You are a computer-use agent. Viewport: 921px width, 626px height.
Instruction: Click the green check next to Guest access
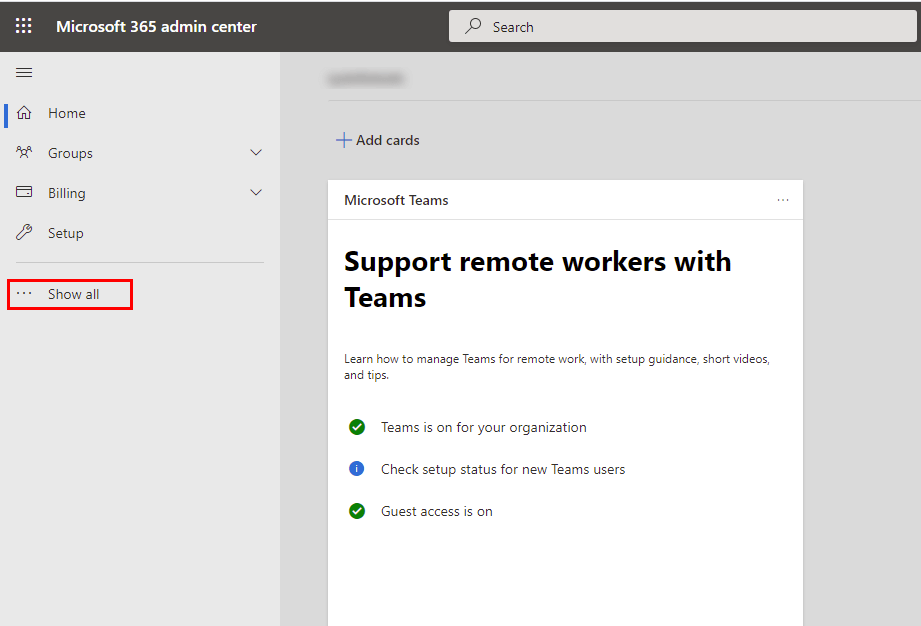[x=357, y=511]
